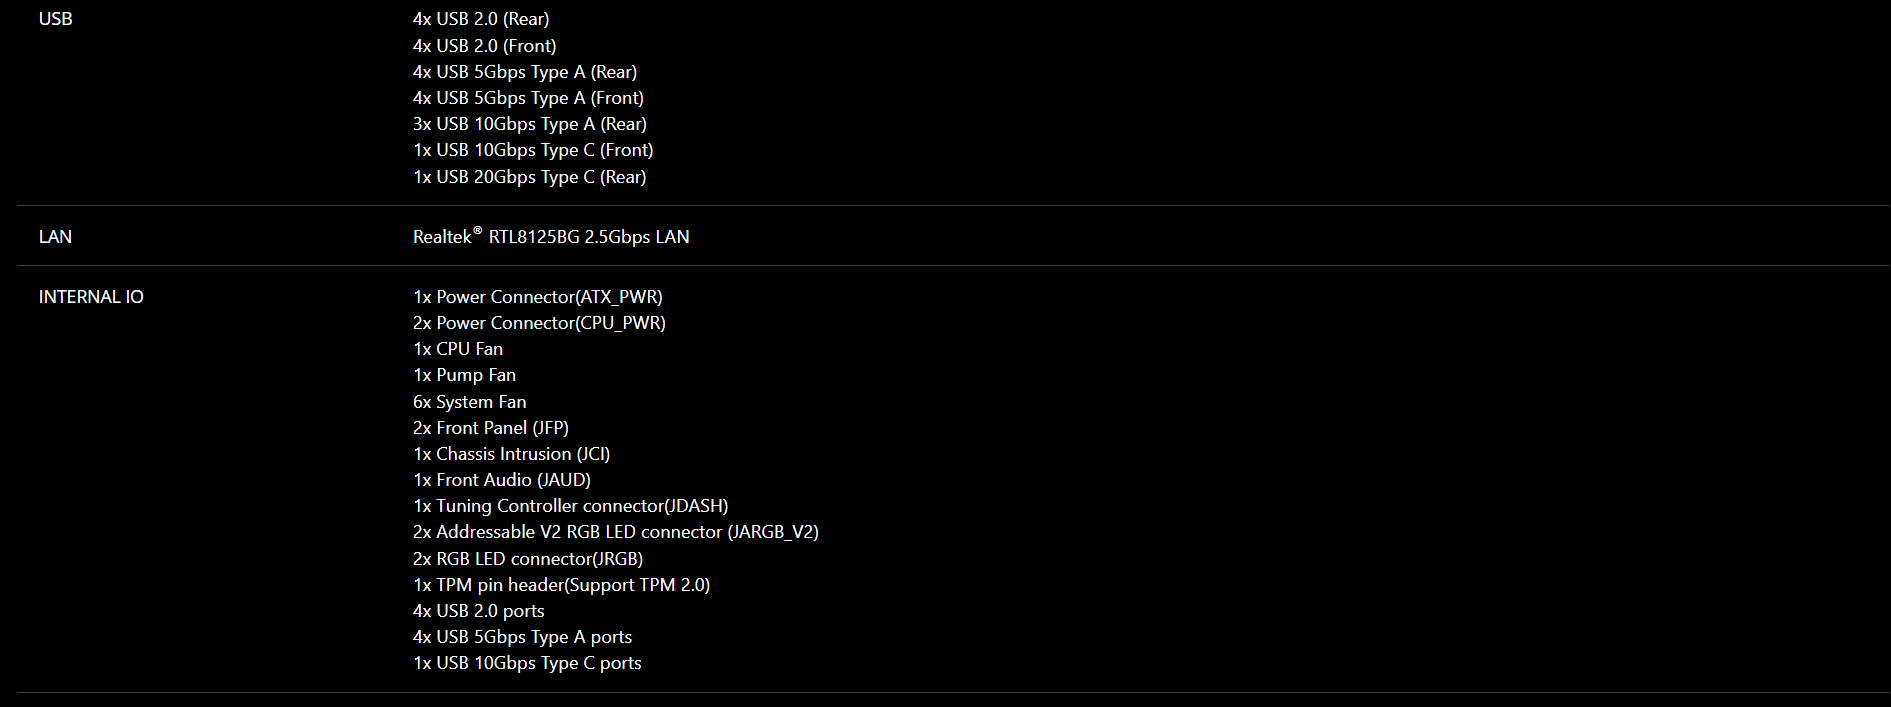Click '1x USB 20Gbps Type C (Rear)' entry

pos(530,177)
